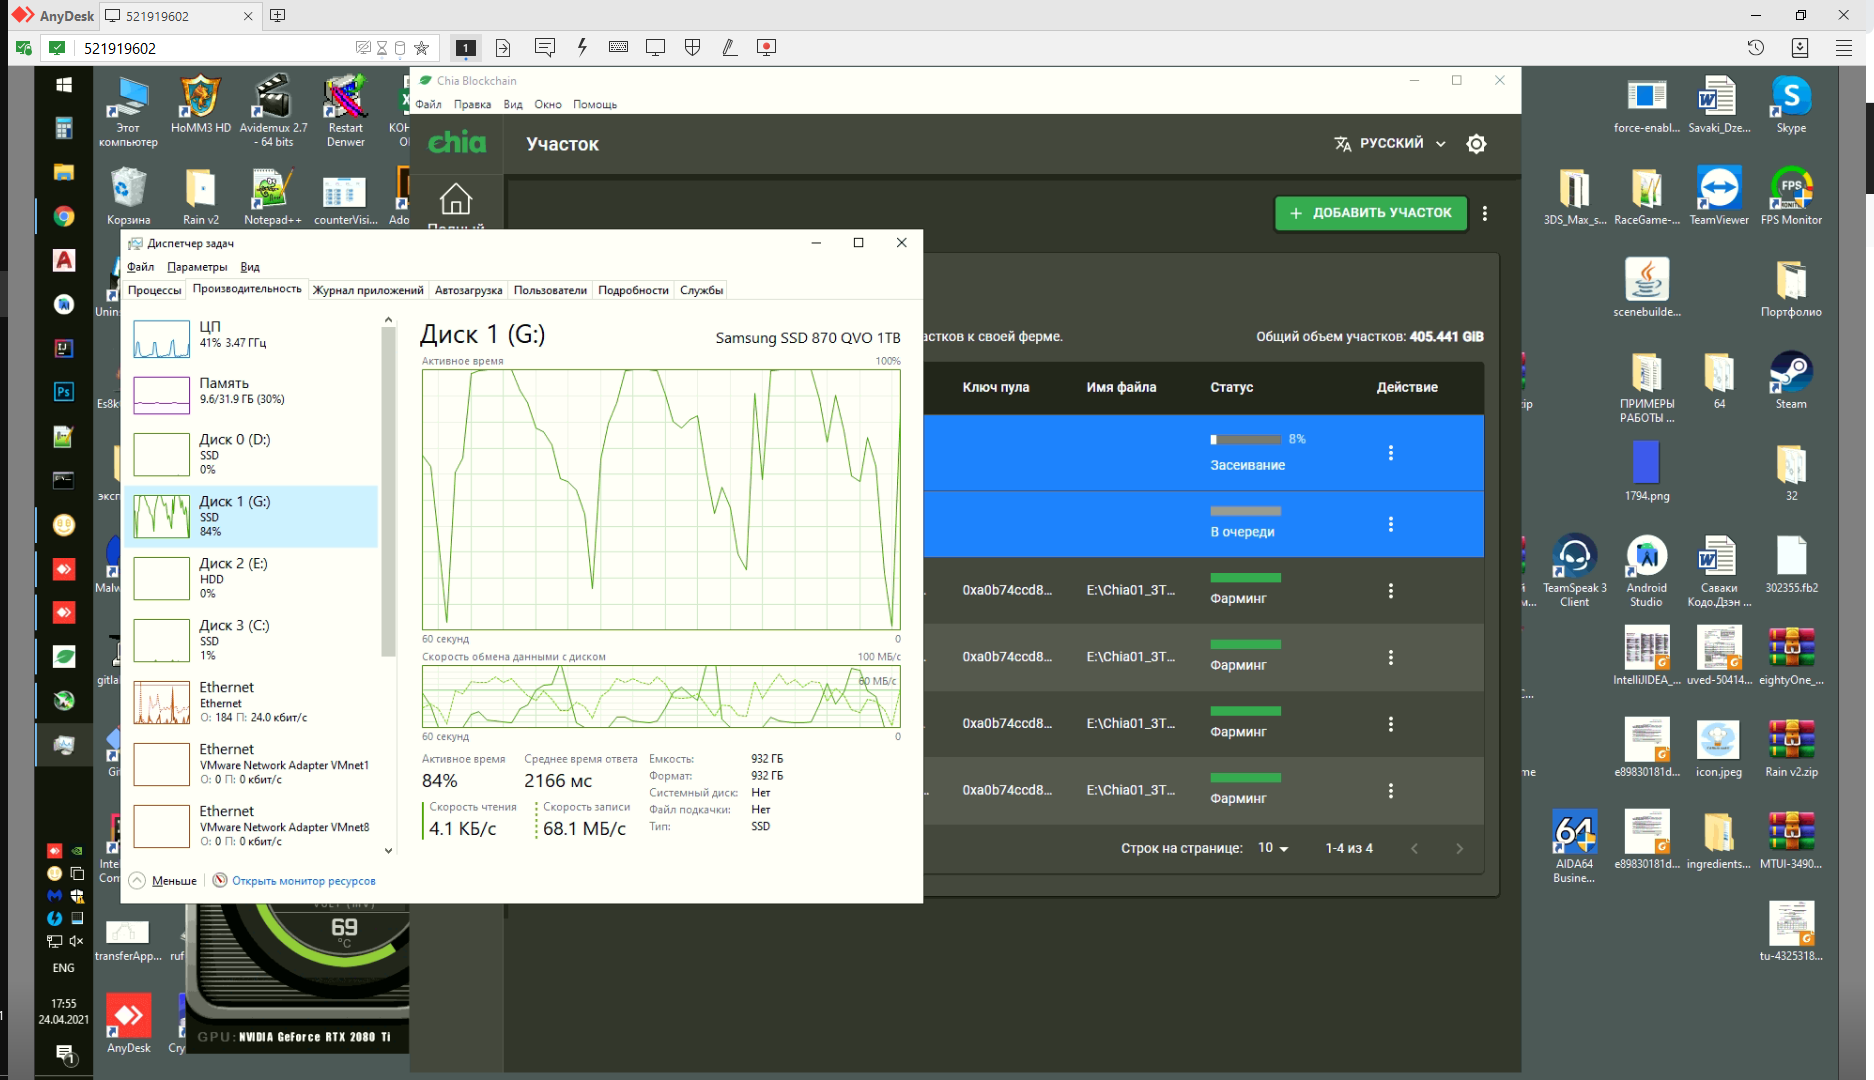Select Диск 3 (C:) in performance sidebar
This screenshot has width=1874, height=1080.
(250, 640)
